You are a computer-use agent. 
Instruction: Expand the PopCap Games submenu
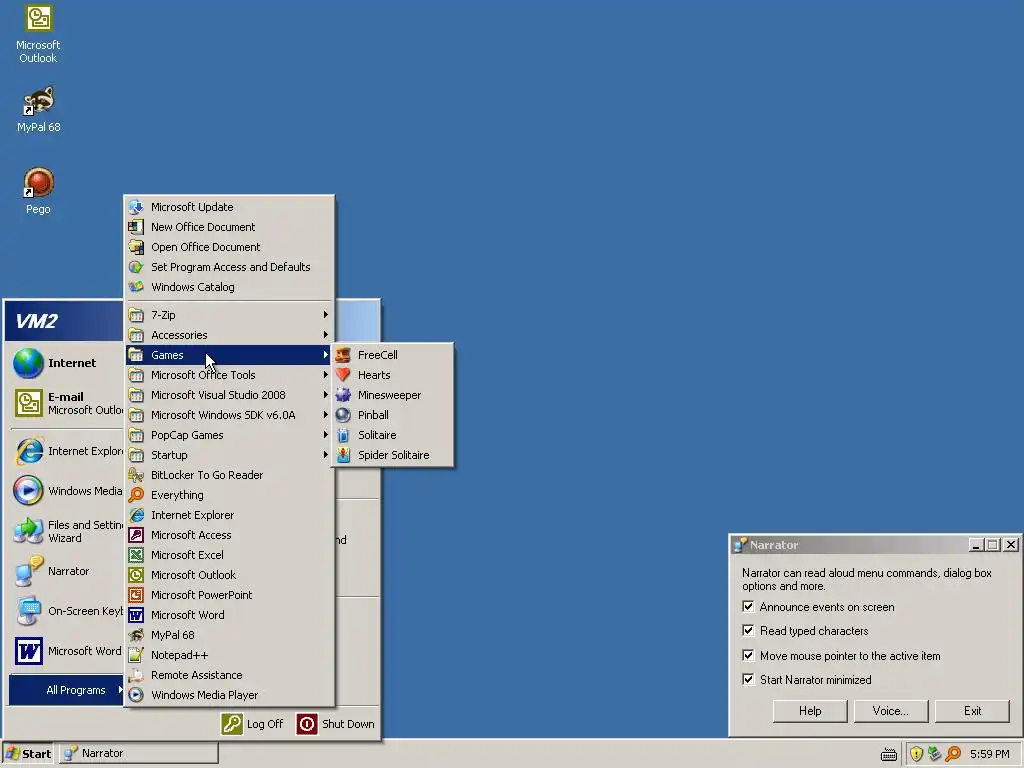(x=229, y=435)
